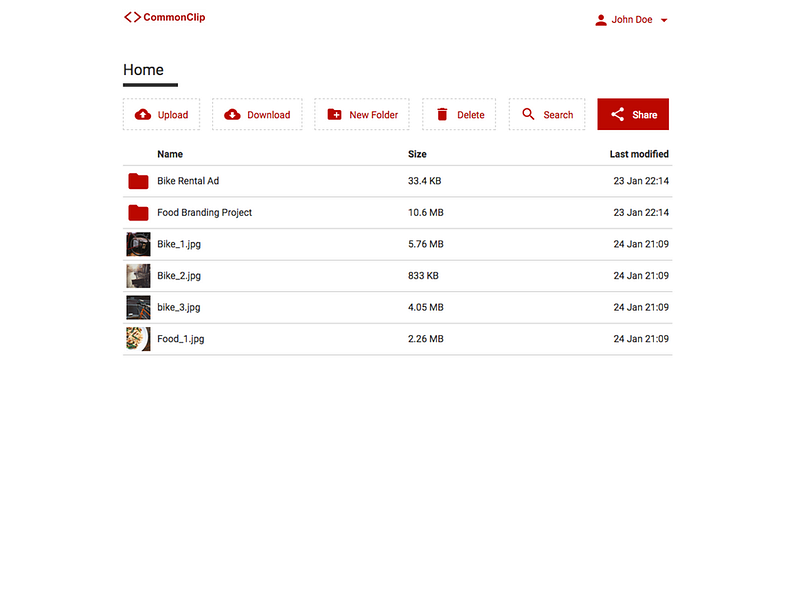The width and height of the screenshot is (800, 600).
Task: Click the Upload button label
Action: [x=173, y=115]
